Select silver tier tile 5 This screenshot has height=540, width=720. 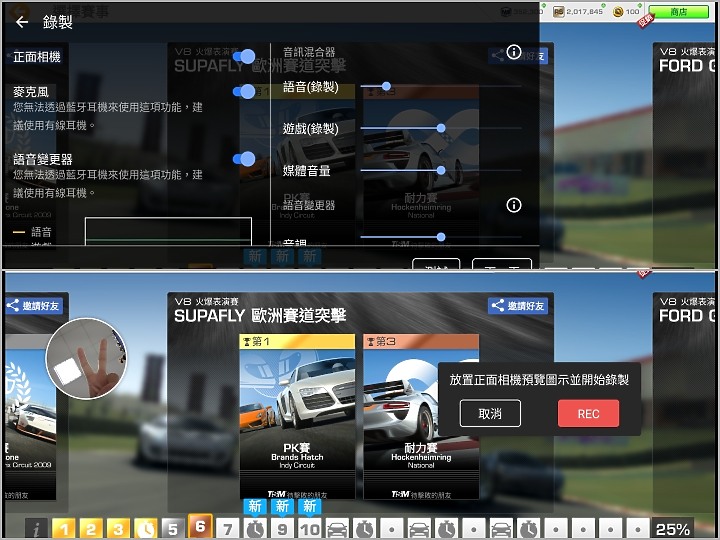point(173,529)
